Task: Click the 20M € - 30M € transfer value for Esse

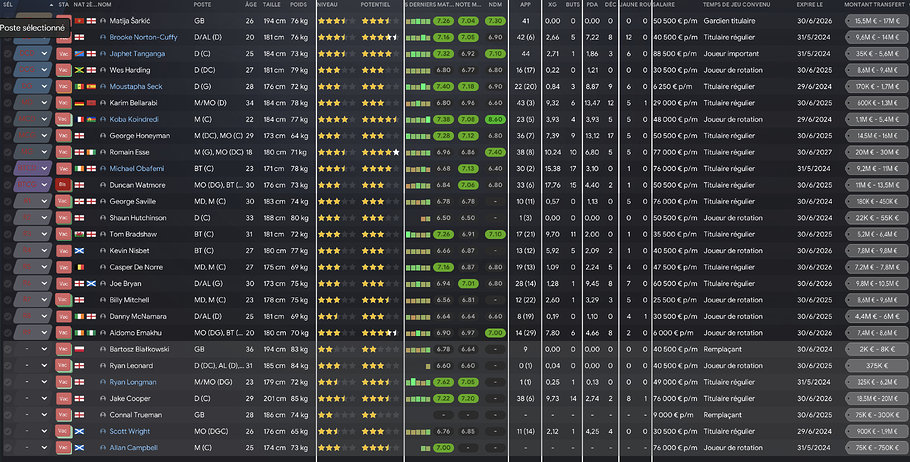Action: coord(876,152)
